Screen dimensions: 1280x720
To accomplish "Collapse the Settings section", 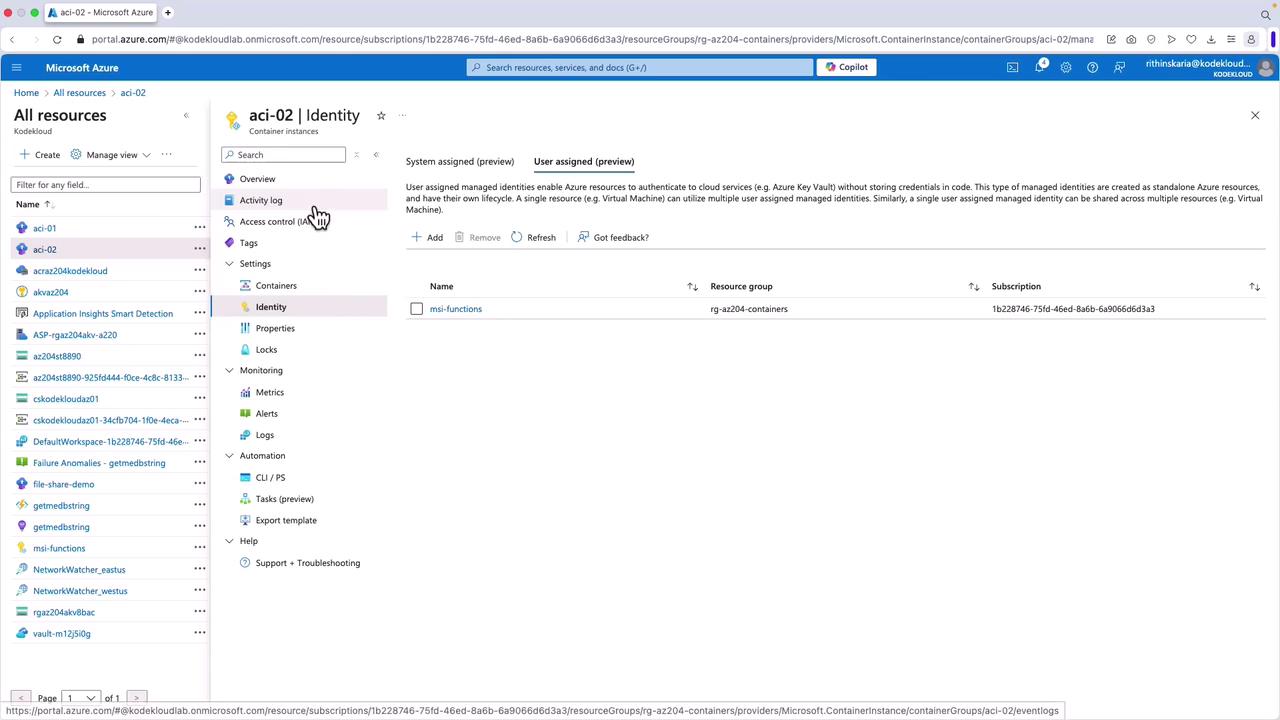I will 229,264.
